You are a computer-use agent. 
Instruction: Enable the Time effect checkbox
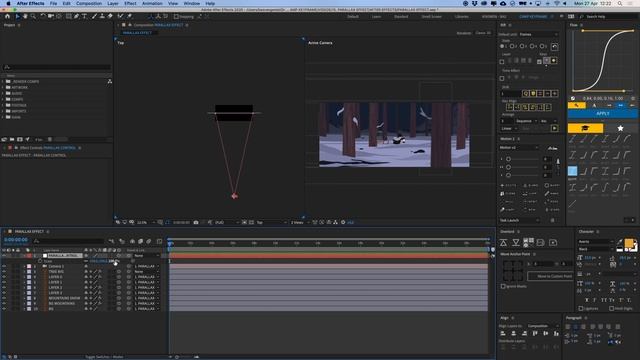[x=502, y=78]
